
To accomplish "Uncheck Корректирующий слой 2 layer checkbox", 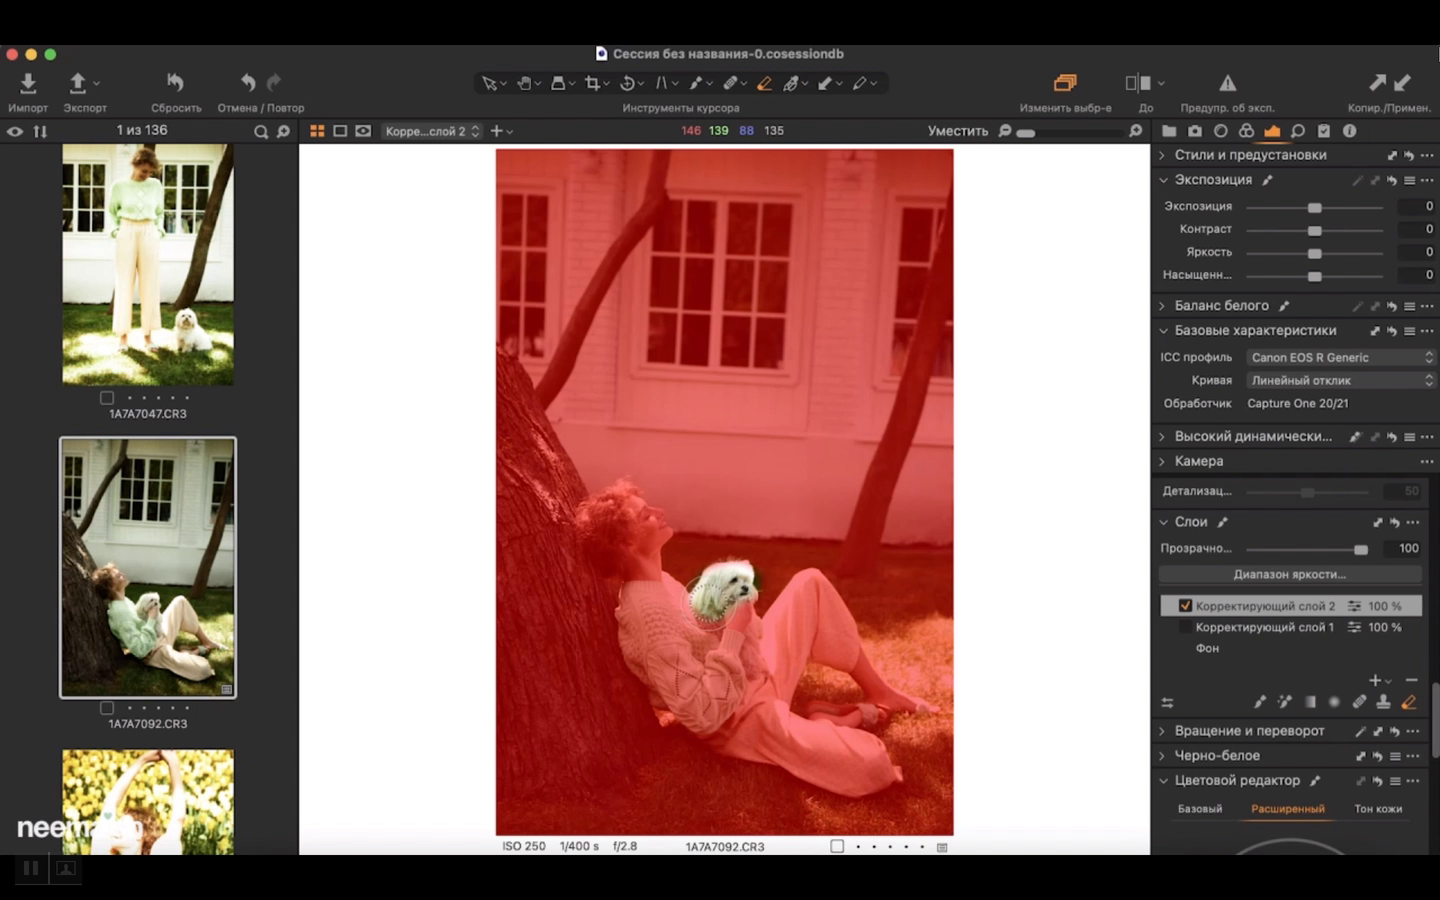I will tap(1185, 606).
